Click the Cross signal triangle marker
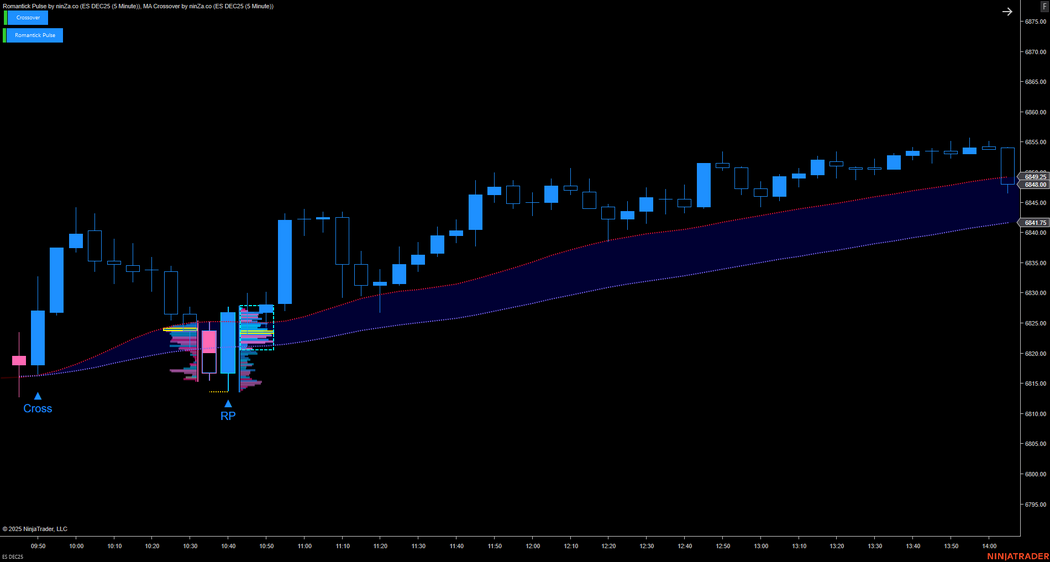 click(38, 396)
